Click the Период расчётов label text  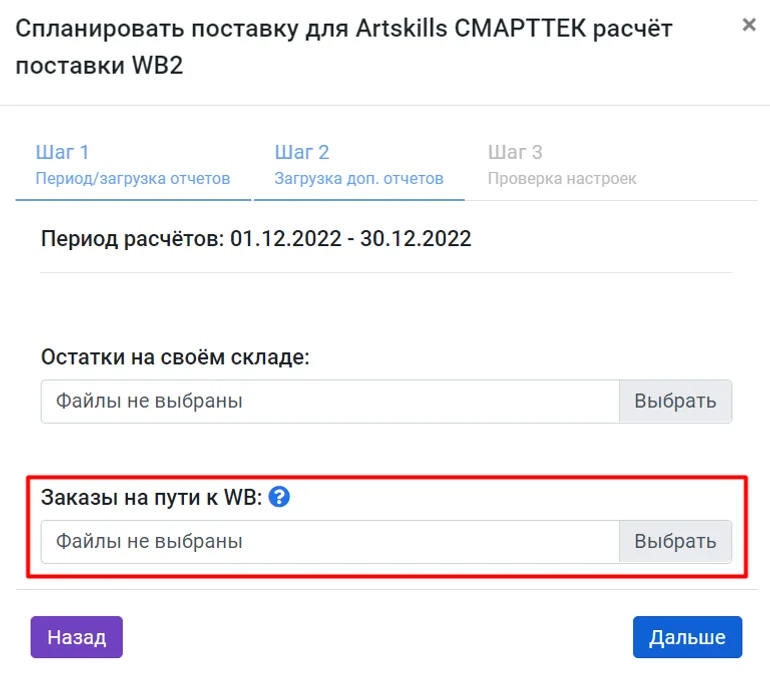tap(133, 239)
